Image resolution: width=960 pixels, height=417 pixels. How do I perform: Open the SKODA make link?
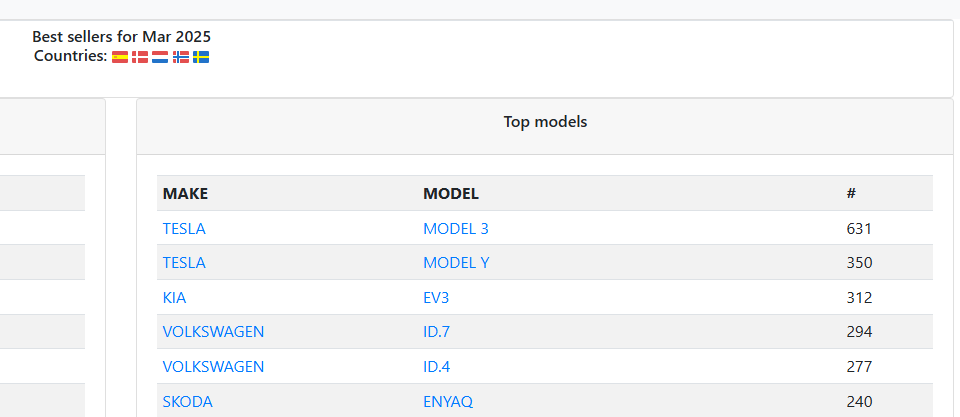tap(188, 402)
